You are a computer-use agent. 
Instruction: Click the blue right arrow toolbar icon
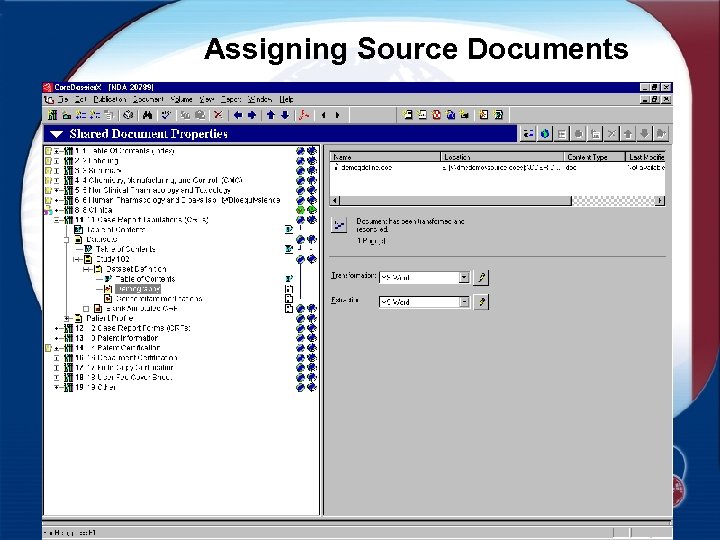tap(252, 115)
